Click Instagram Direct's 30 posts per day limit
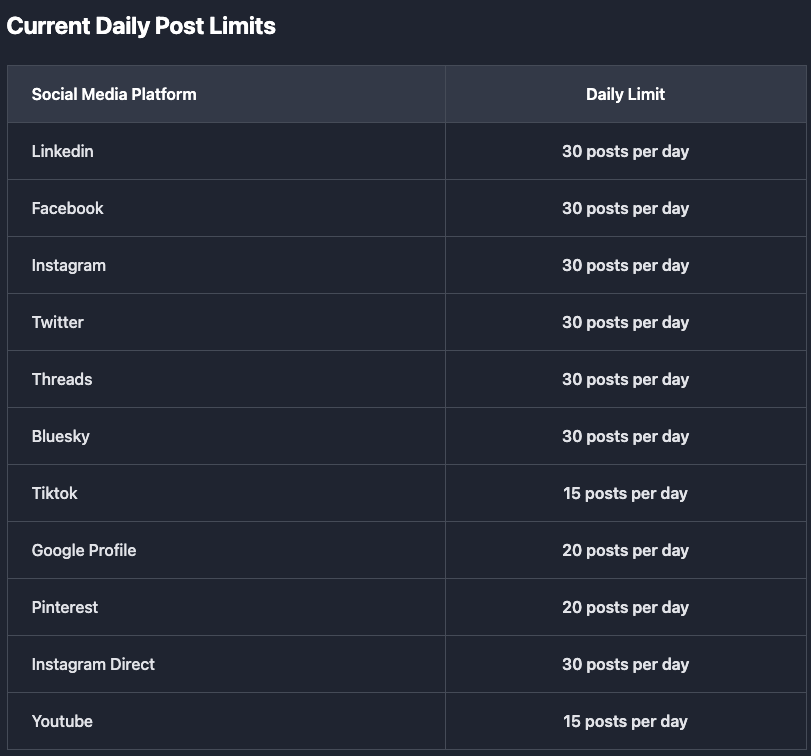Viewport: 811px width, 756px height. tap(625, 664)
